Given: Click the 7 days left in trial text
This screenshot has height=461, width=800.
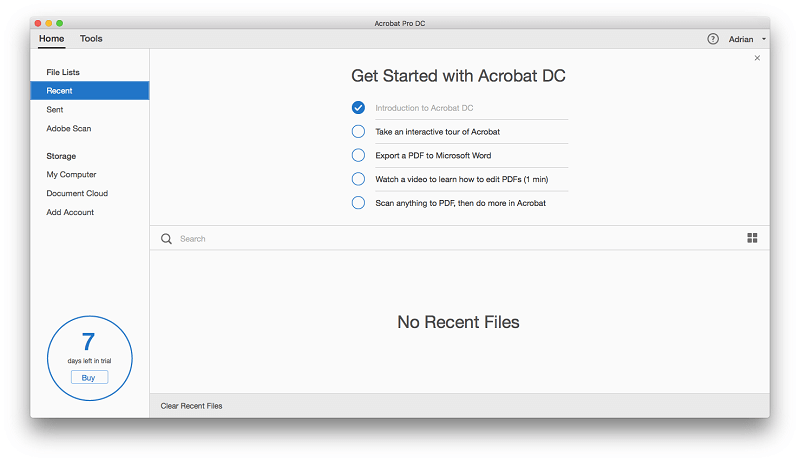Looking at the screenshot, I should pos(89,361).
